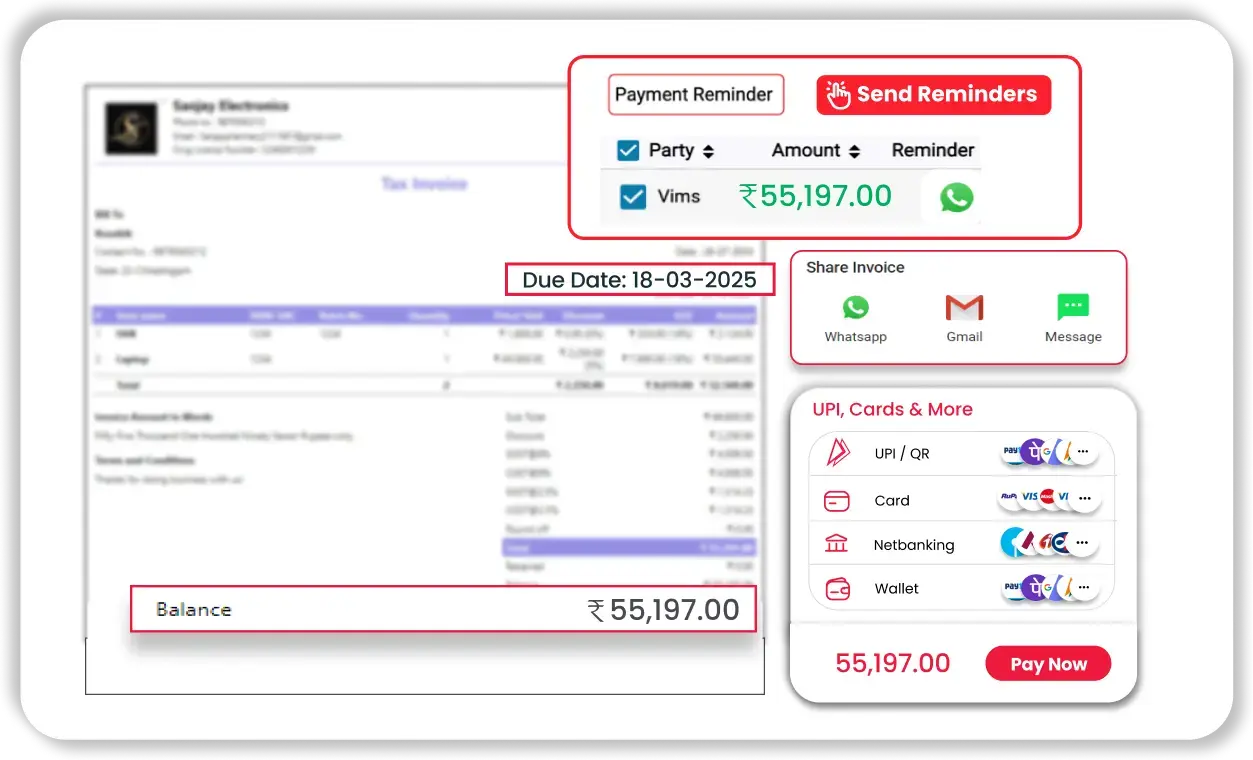Click the Wallet payment icon
Screen dimensions: 1253x760
point(837,588)
